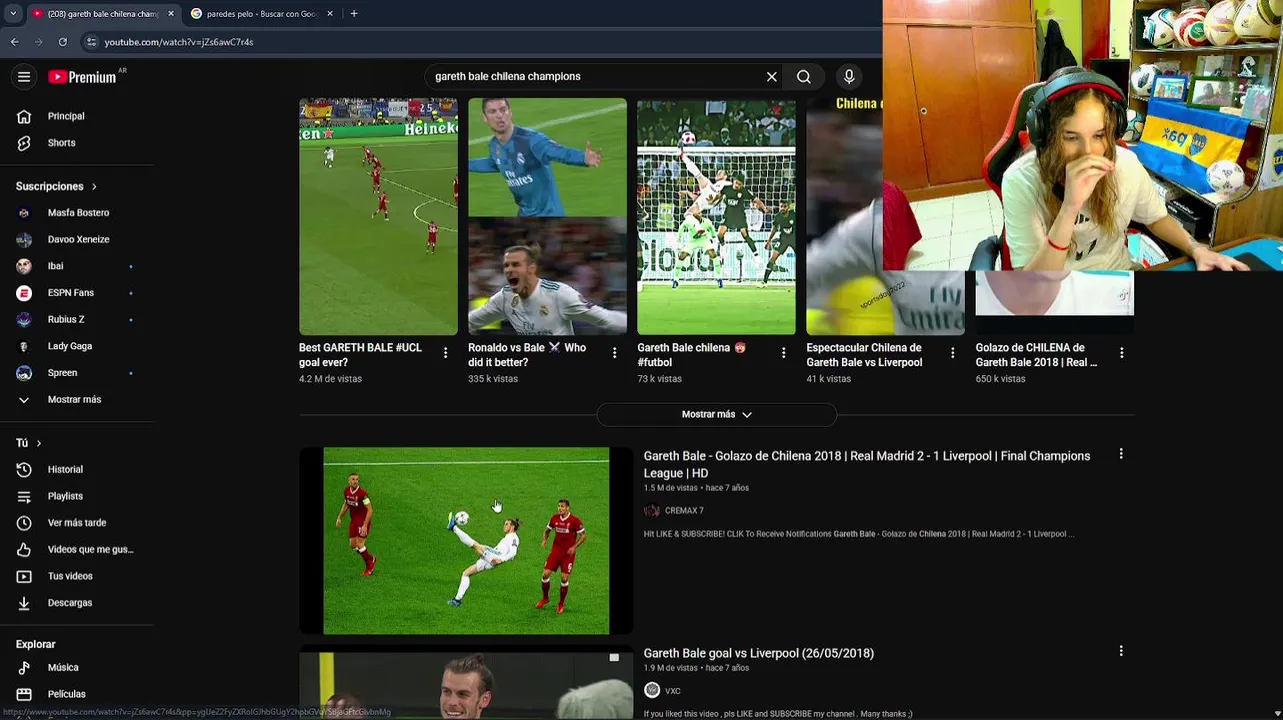Switch to paredes pelo Google search tab

(262, 13)
